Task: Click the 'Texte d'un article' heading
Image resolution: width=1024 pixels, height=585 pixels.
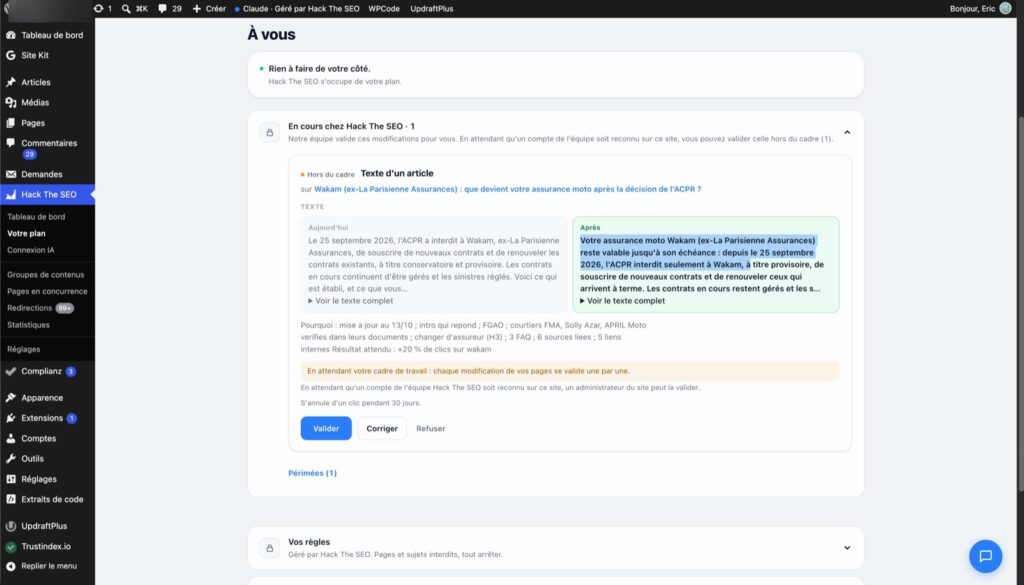Action: tap(397, 174)
